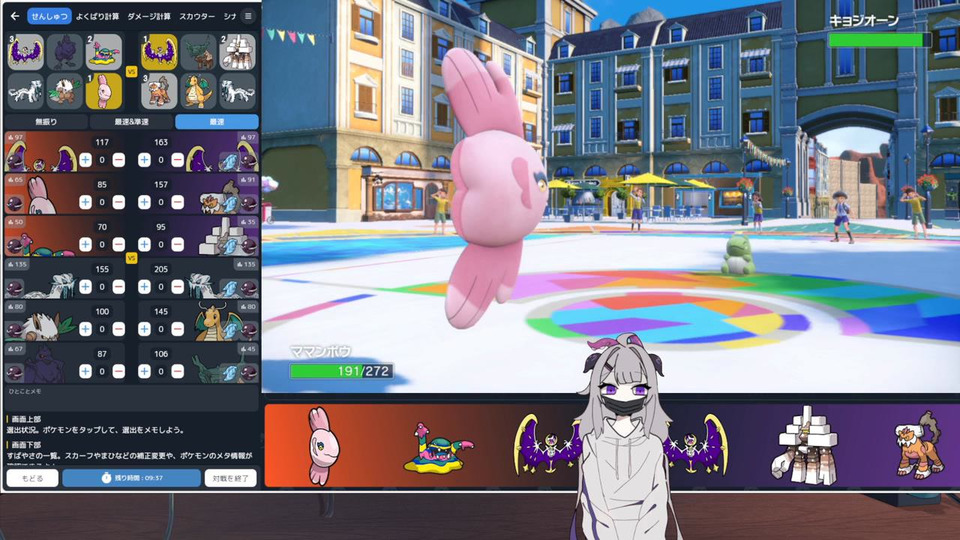Viewport: 960px width, 540px height.
Task: Open よくばり計算 tab
Action: [x=97, y=17]
